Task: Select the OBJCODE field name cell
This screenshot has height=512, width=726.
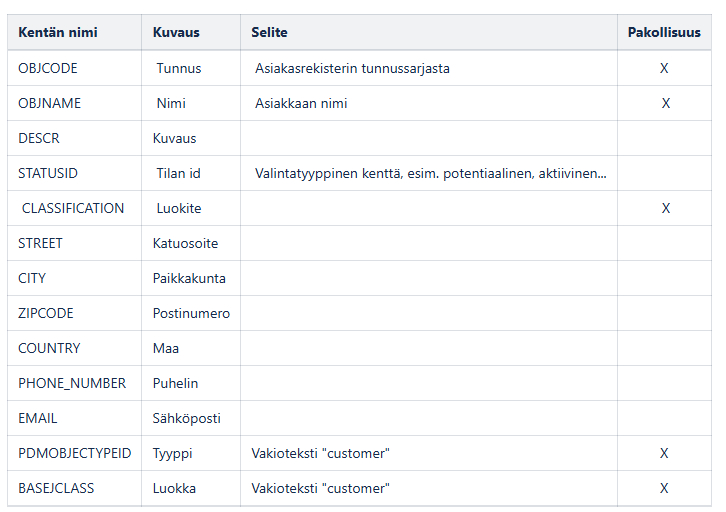Action: [48, 68]
